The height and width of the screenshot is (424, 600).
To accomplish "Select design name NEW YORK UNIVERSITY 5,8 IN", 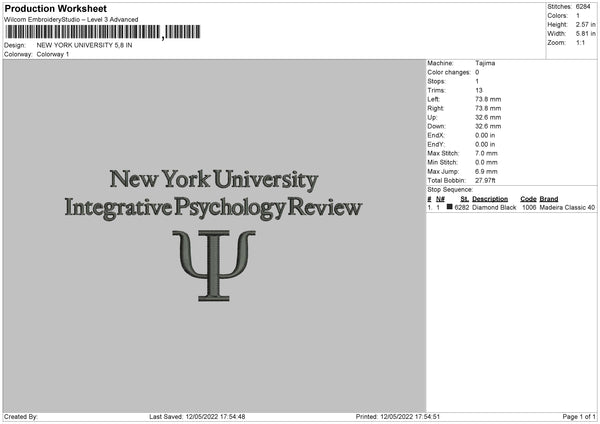I will pos(84,45).
